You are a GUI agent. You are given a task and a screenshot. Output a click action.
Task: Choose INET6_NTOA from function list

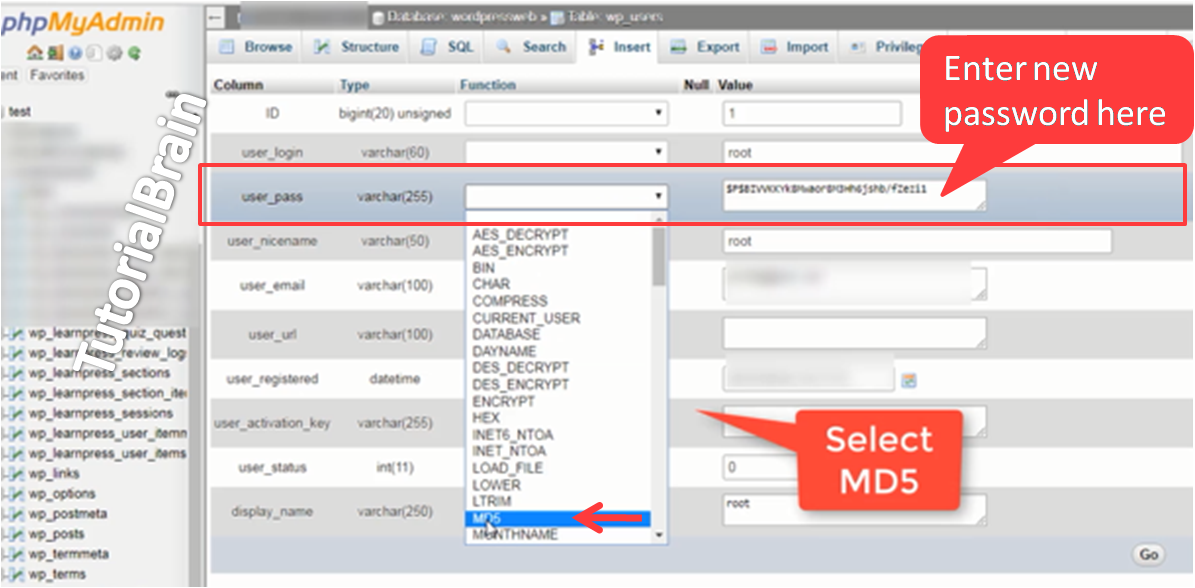click(558, 435)
